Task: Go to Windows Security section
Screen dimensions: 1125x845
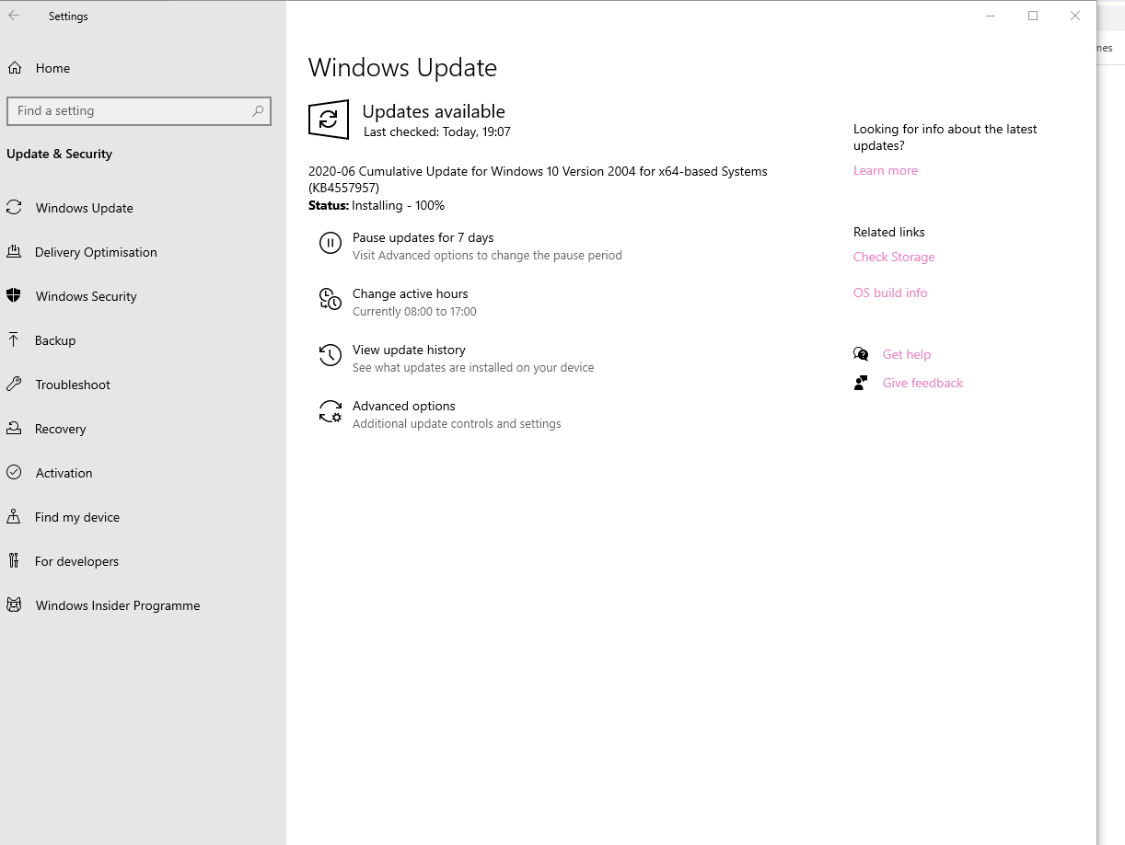Action: click(x=86, y=296)
